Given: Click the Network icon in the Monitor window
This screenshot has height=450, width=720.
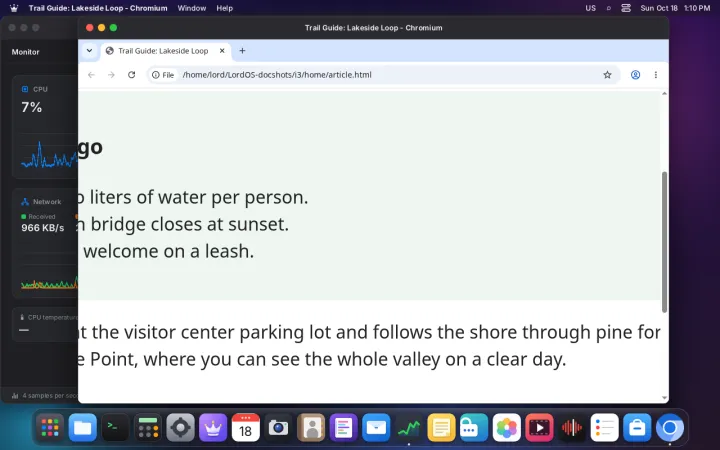Looking at the screenshot, I should pyautogui.click(x=25, y=202).
